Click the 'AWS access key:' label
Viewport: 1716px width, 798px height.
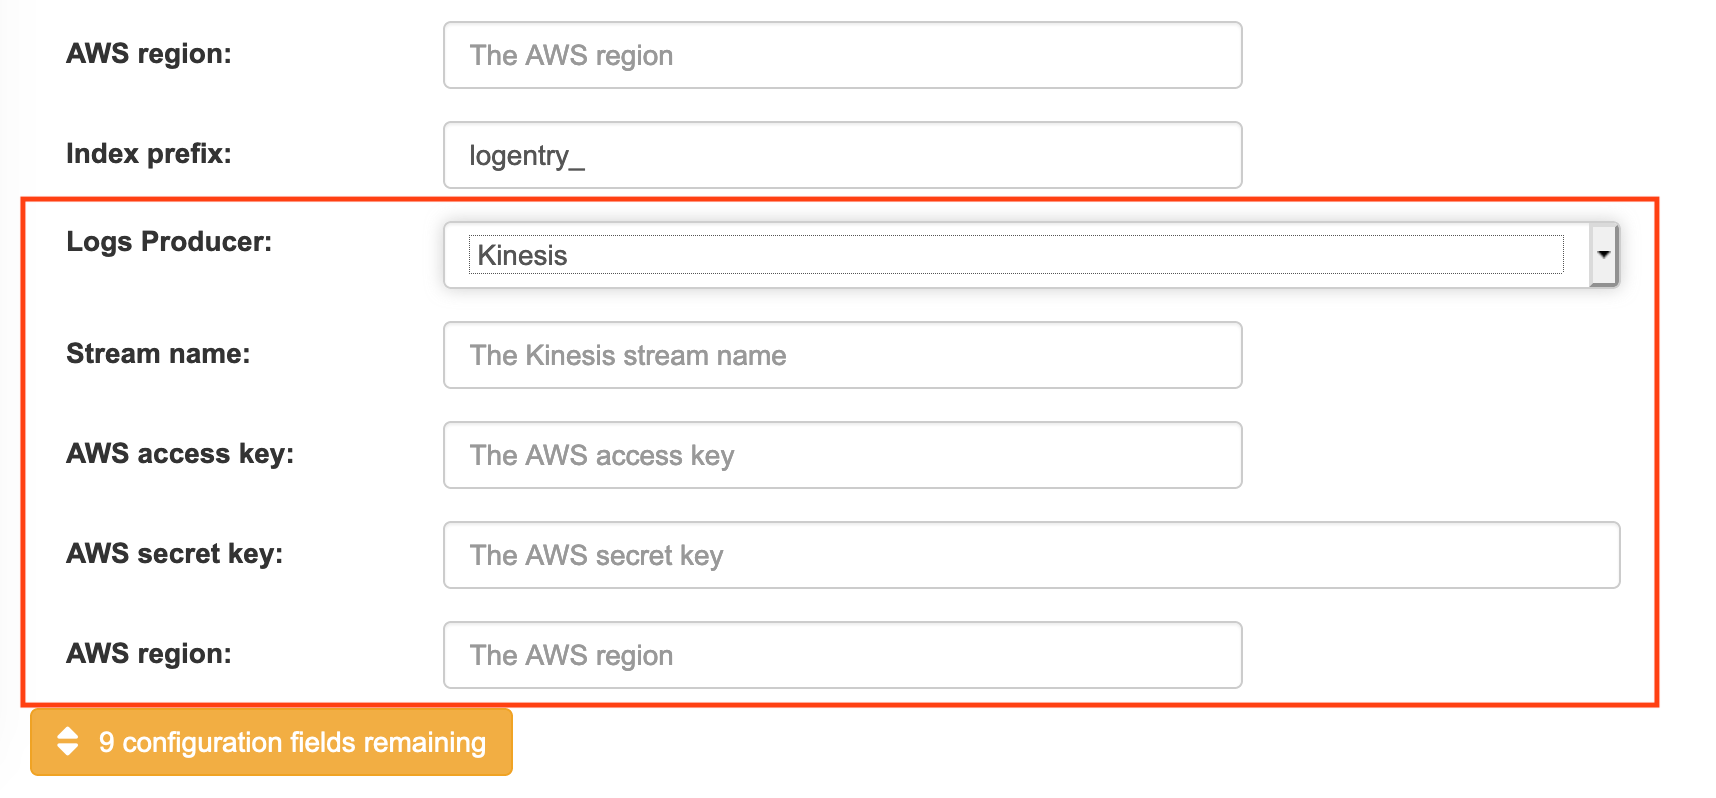pyautogui.click(x=180, y=454)
